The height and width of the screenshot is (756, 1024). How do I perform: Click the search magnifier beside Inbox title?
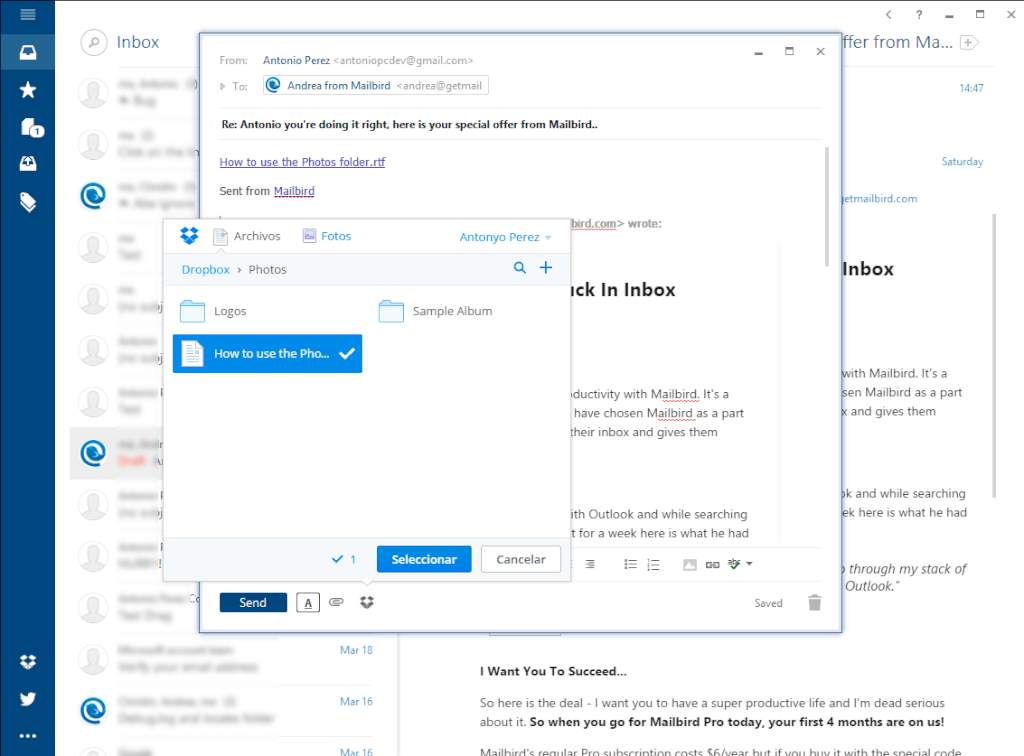click(93, 42)
